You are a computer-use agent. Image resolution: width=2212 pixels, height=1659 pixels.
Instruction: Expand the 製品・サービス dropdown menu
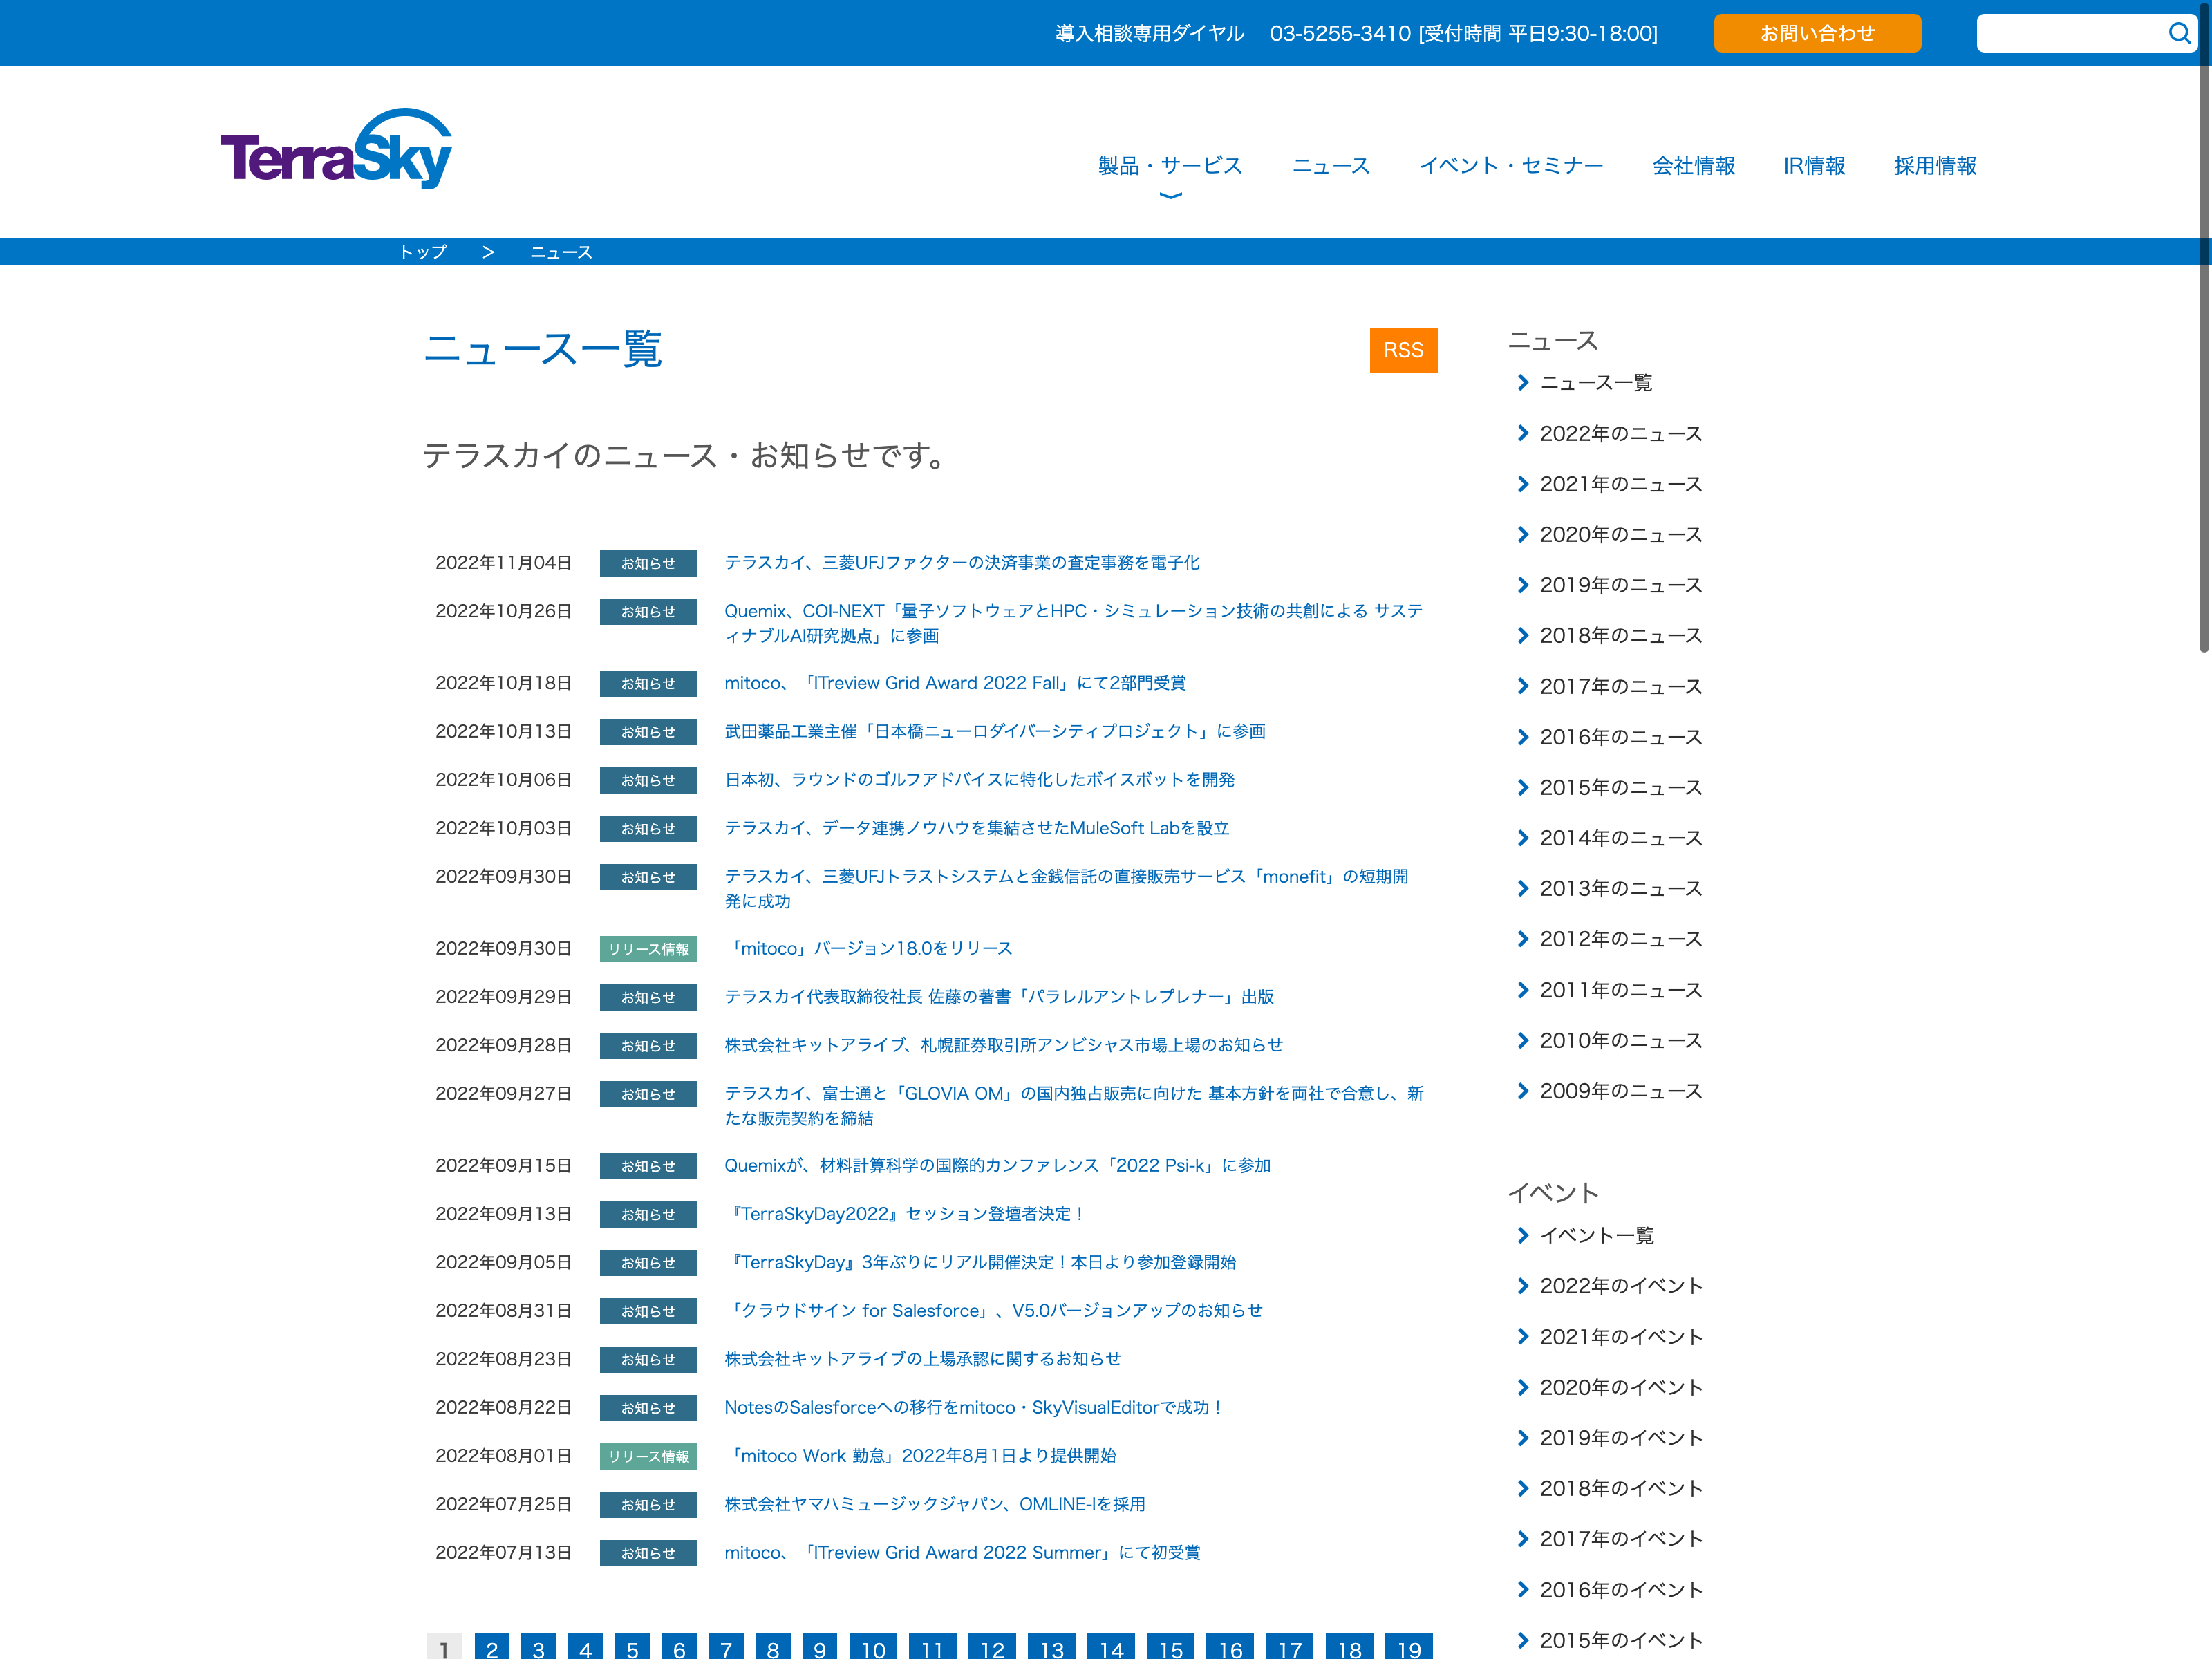(x=1169, y=166)
